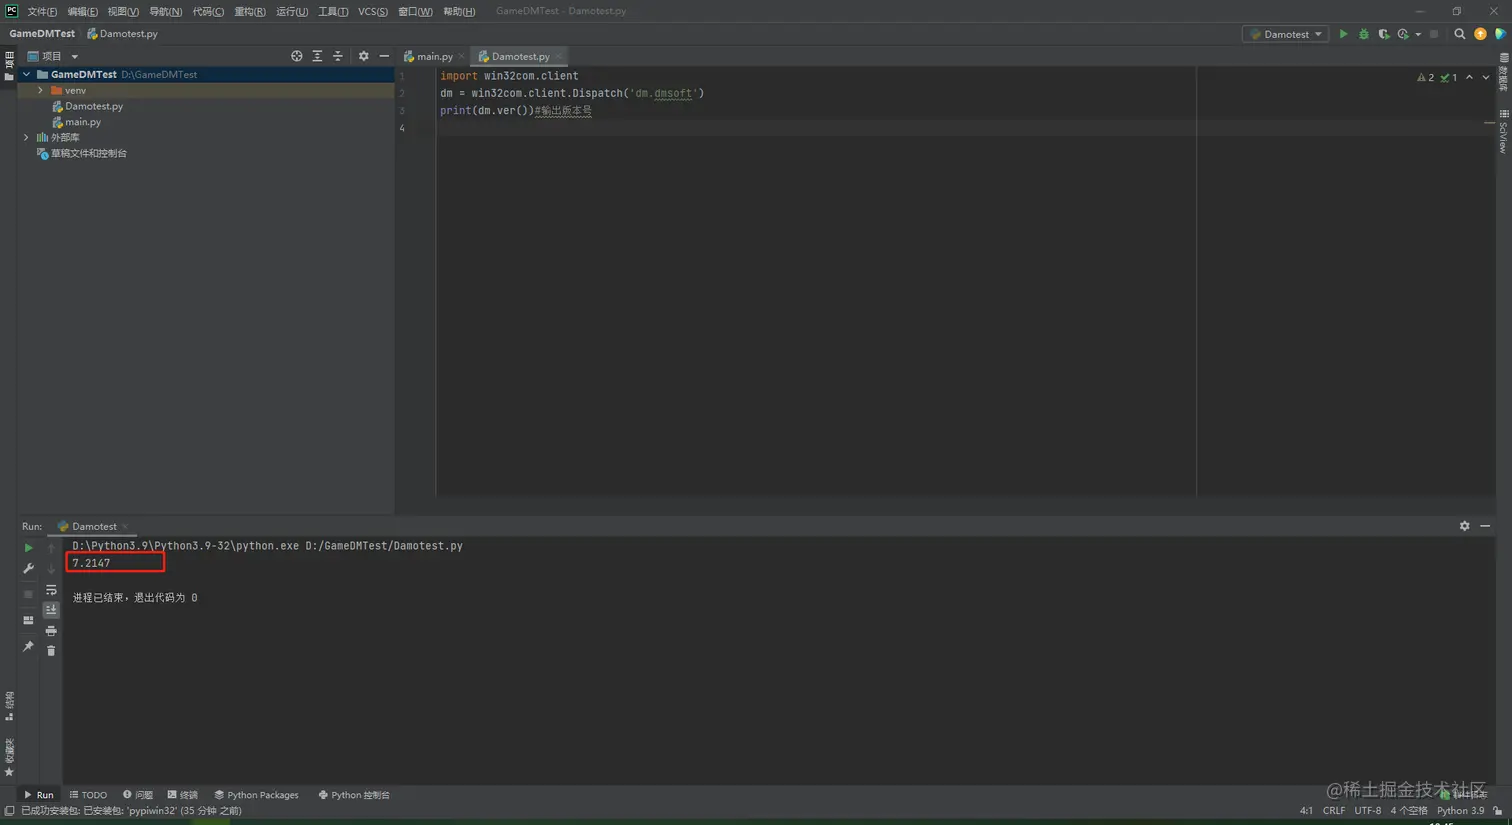Open the 重构(R) menu
The image size is (1512, 825).
pyautogui.click(x=250, y=12)
